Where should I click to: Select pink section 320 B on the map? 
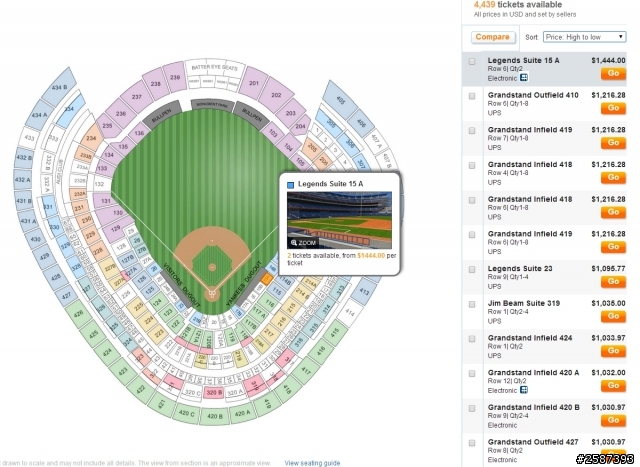214,393
